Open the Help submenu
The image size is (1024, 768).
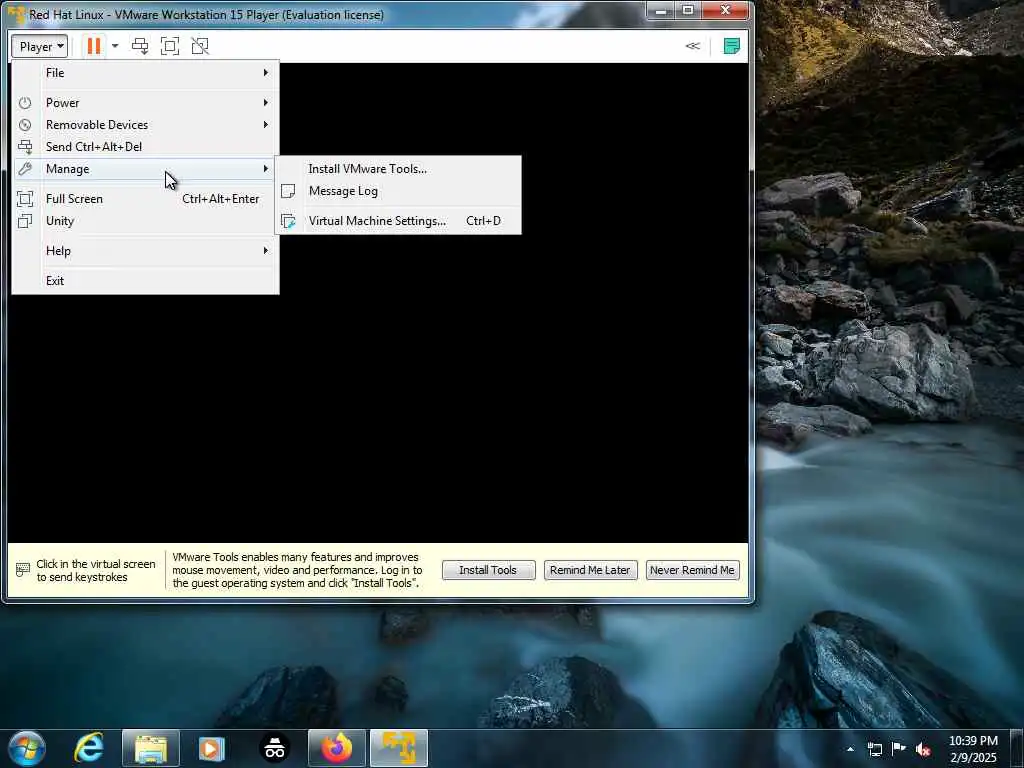[146, 251]
